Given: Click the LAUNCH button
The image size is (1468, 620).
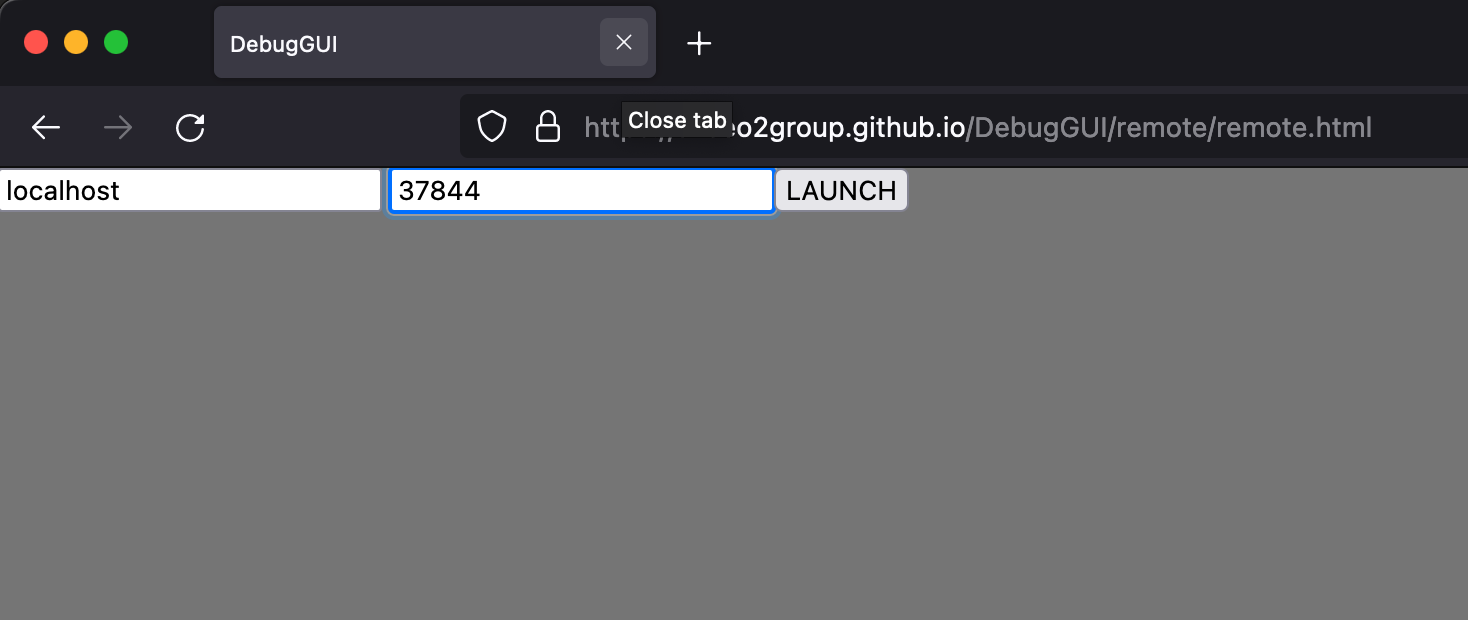Looking at the screenshot, I should click(x=841, y=190).
